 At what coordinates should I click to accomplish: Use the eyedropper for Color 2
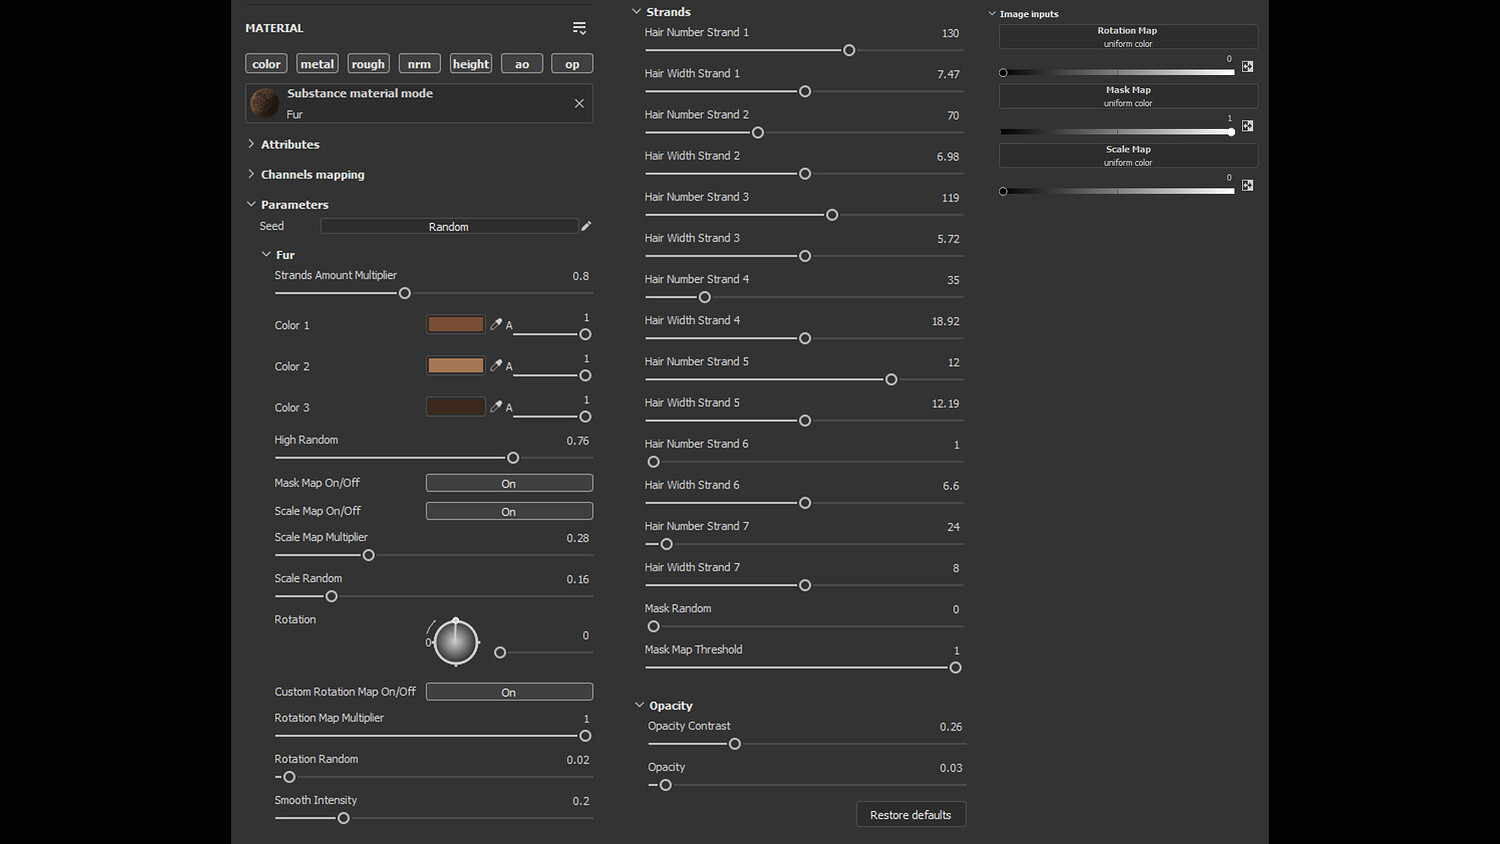[496, 365]
